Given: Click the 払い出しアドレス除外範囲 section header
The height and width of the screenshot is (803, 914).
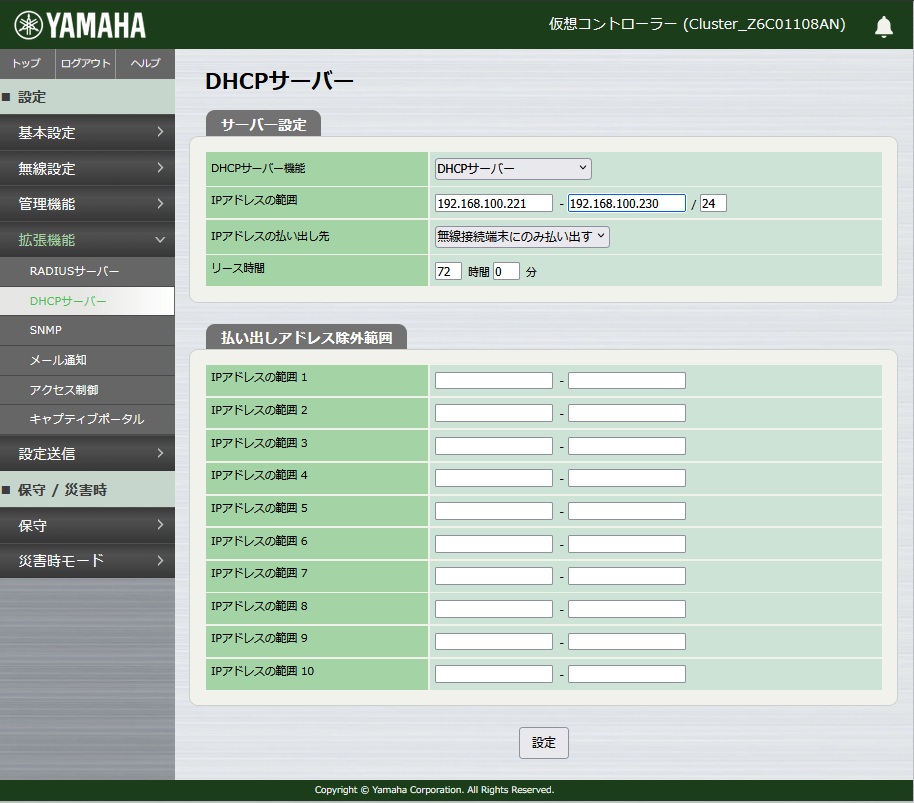Looking at the screenshot, I should tap(307, 337).
